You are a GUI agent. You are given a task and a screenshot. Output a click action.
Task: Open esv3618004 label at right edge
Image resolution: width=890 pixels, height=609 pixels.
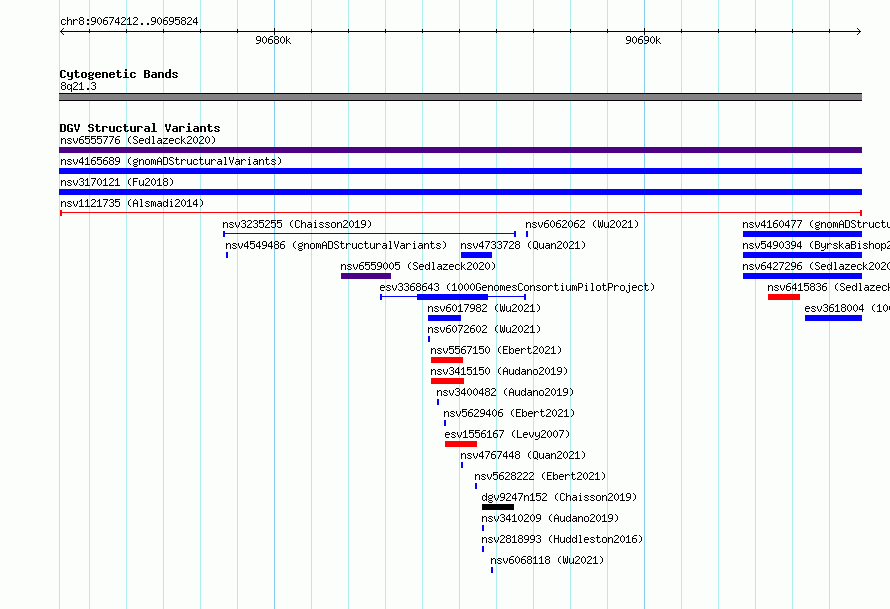click(x=847, y=308)
